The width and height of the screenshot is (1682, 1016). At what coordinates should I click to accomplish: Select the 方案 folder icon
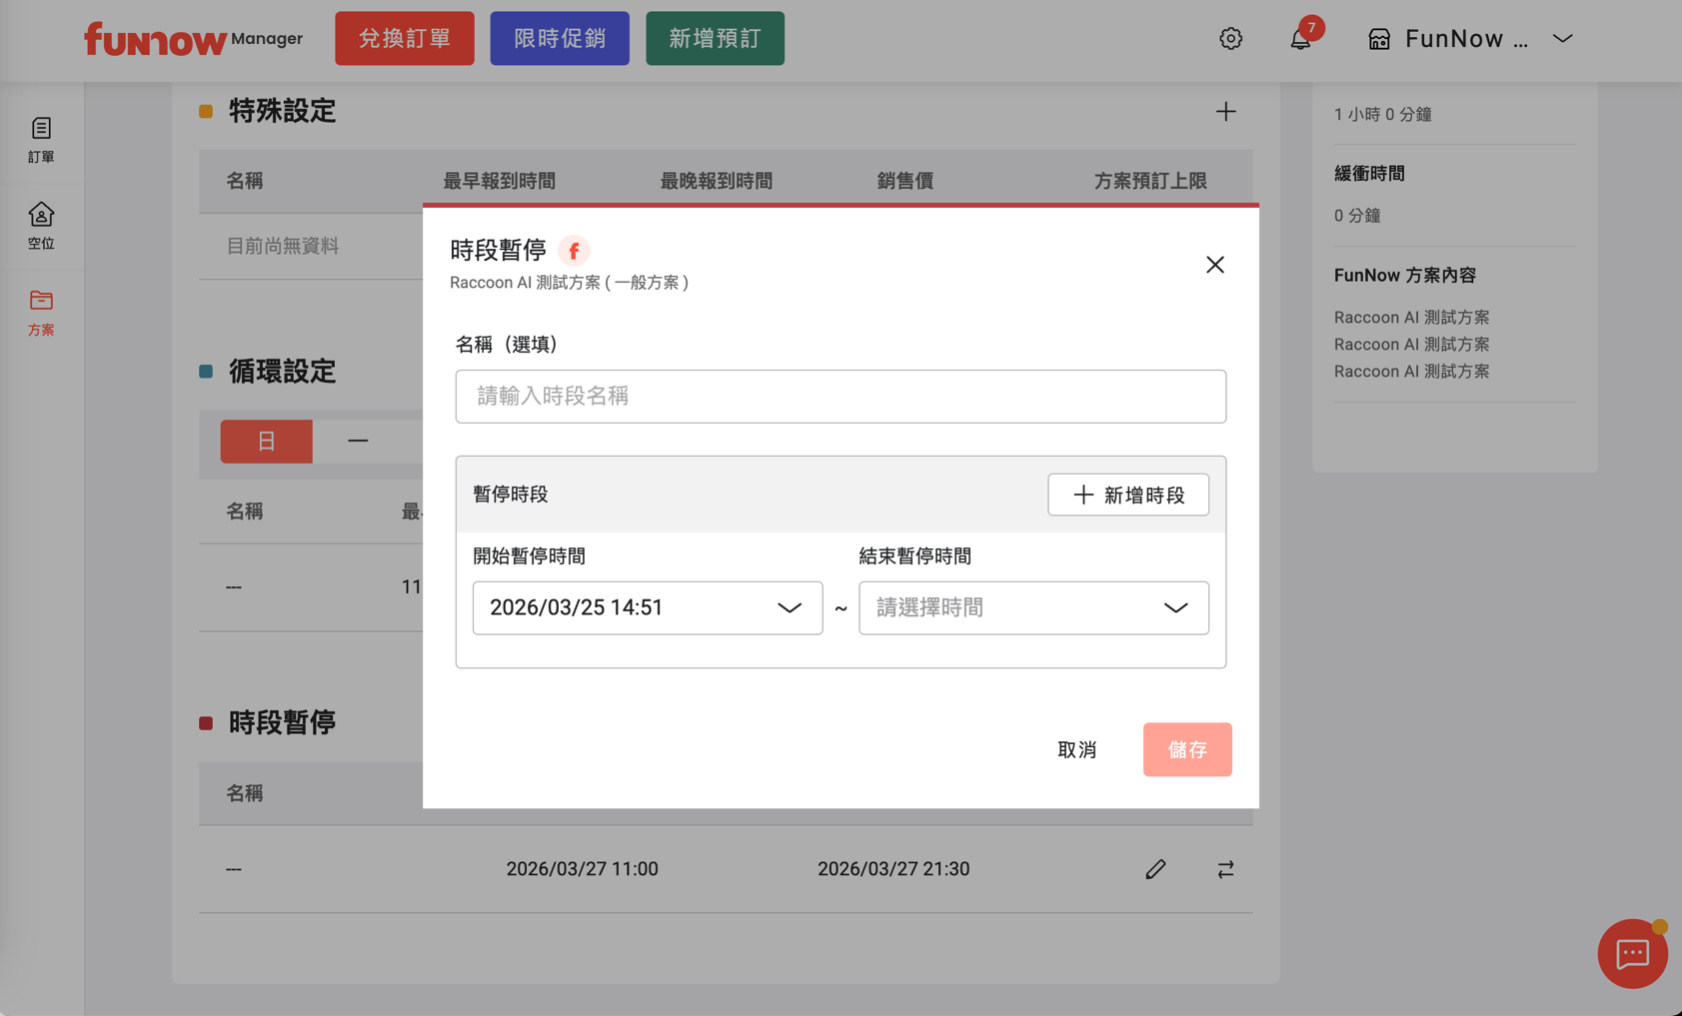41,311
